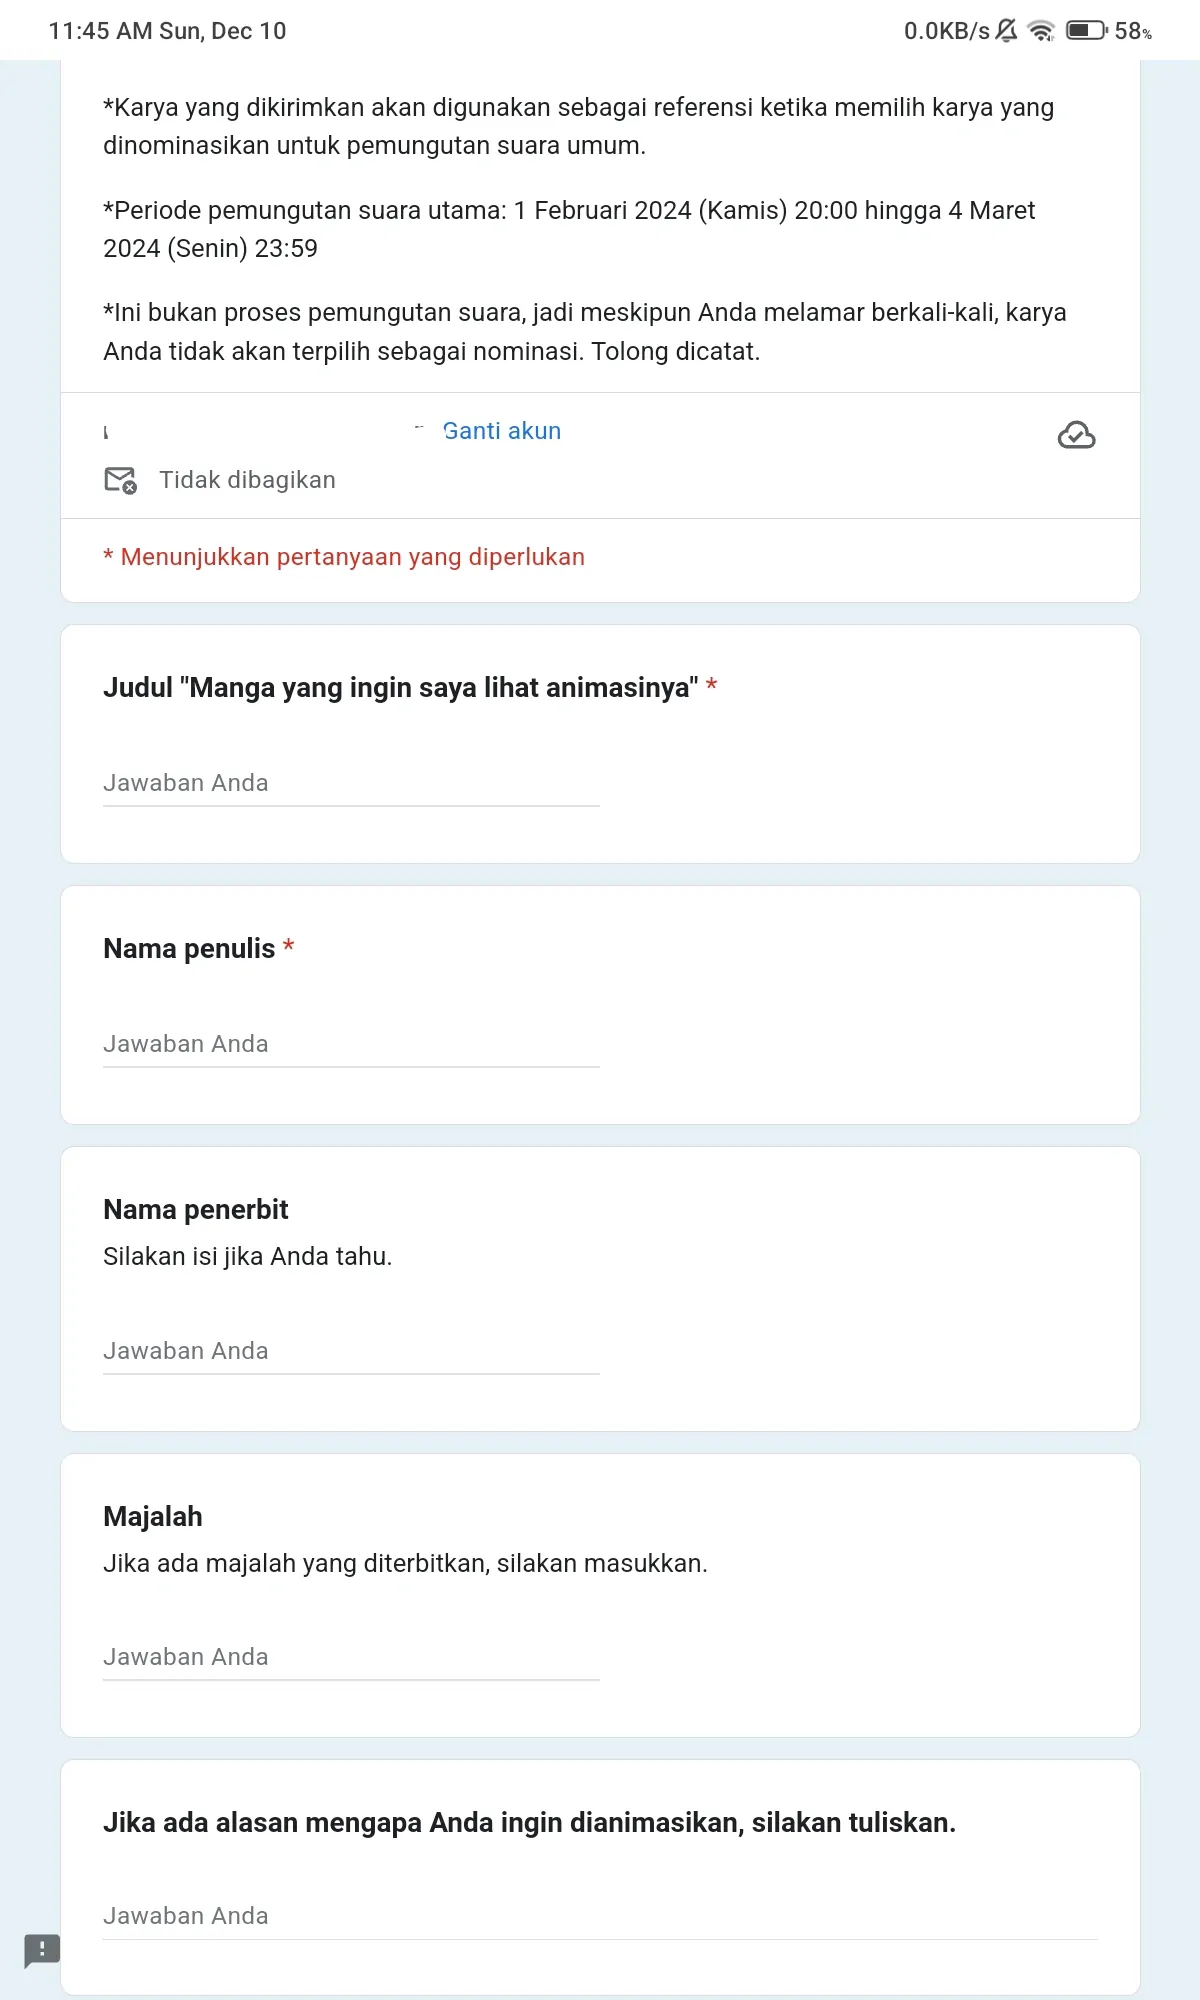Click the Nama penerbit answer field

click(x=351, y=1352)
